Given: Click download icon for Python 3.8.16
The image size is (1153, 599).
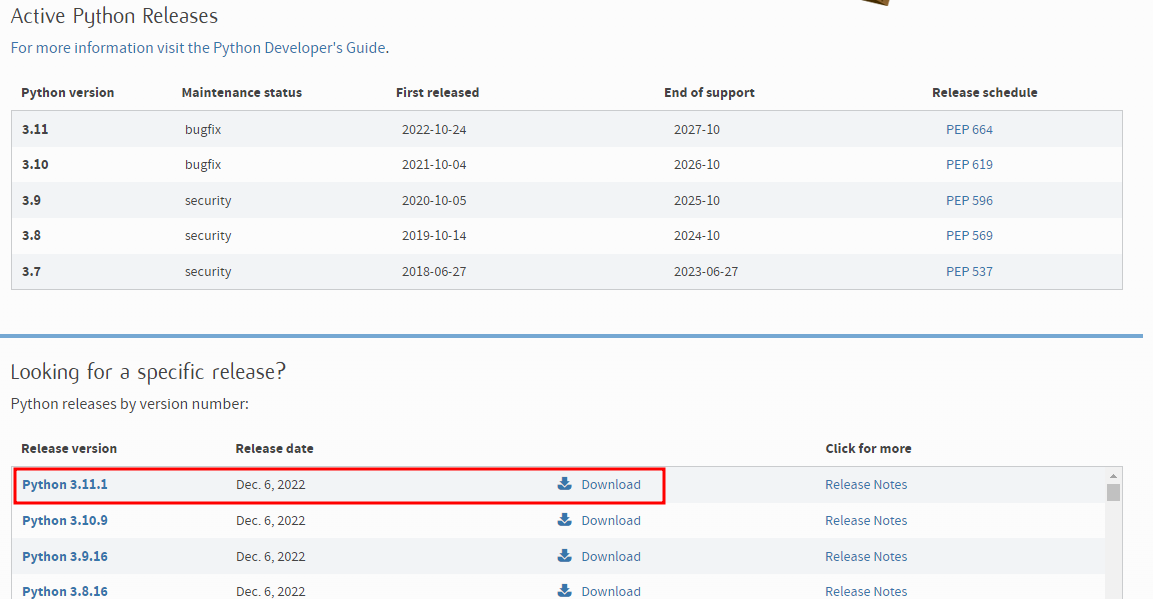Looking at the screenshot, I should coord(564,591).
